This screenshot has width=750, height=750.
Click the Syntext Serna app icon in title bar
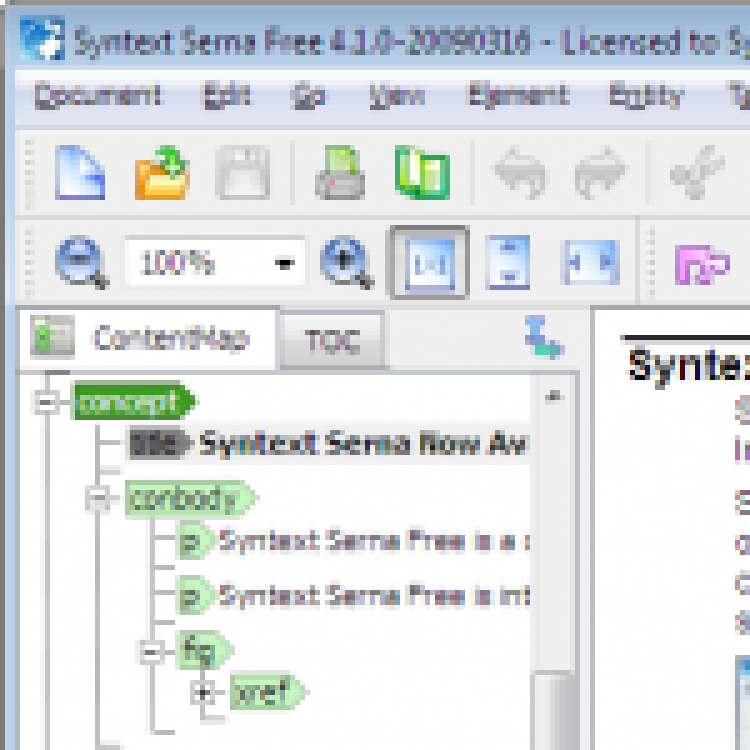coord(43,39)
